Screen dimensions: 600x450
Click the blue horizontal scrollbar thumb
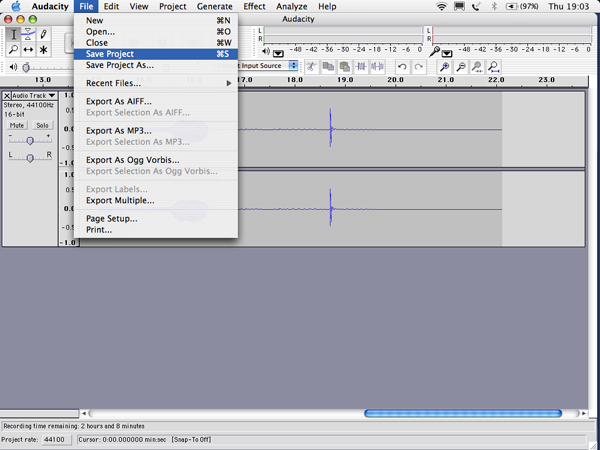pos(463,413)
